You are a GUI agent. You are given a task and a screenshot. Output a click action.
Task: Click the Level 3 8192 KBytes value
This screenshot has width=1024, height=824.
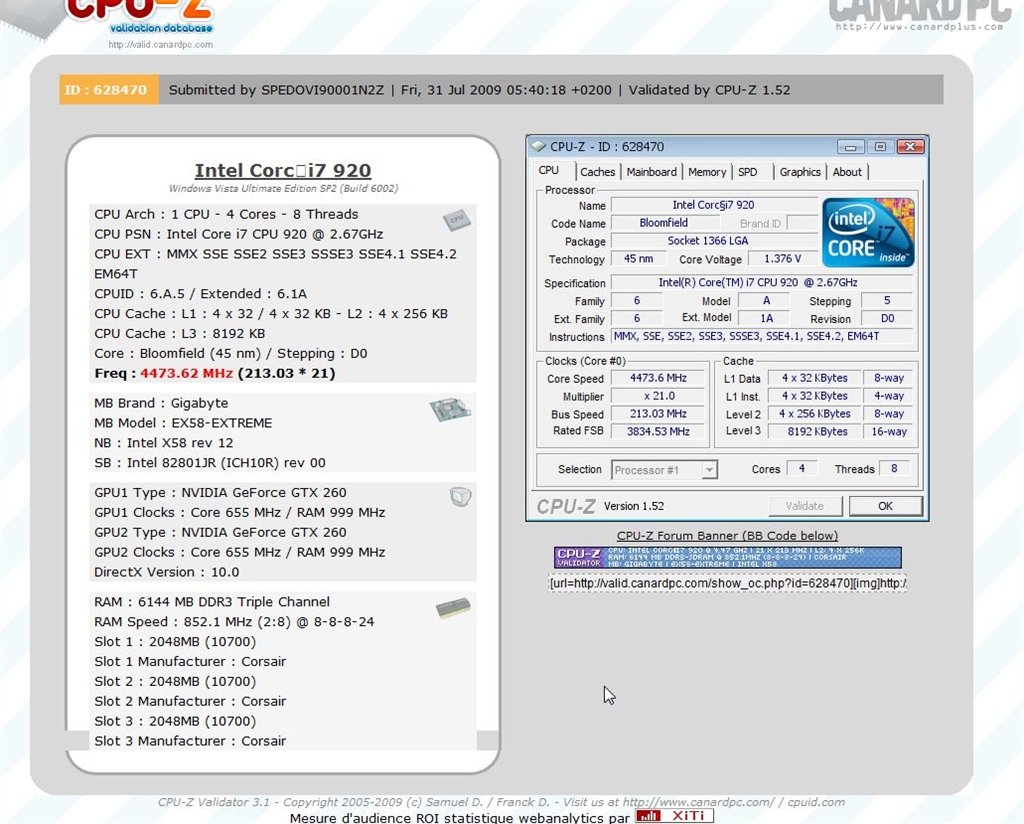[814, 431]
